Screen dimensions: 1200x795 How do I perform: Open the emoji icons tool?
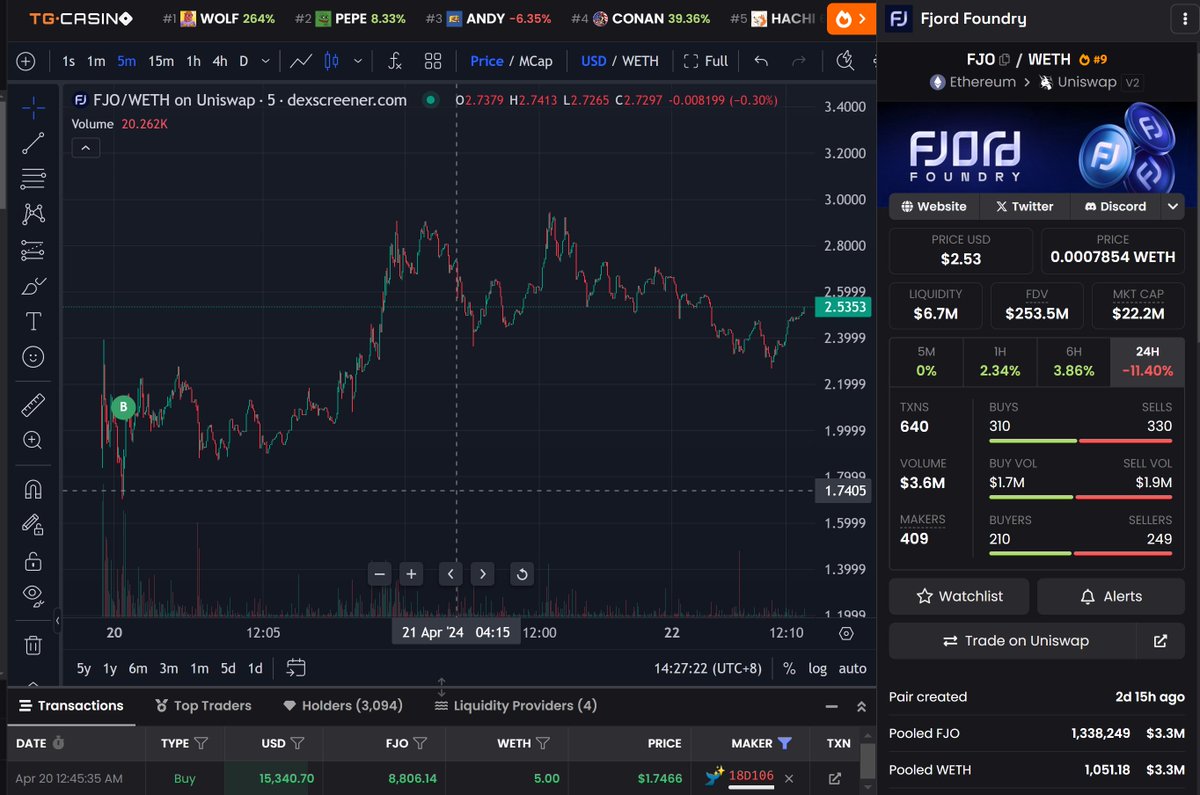pyautogui.click(x=33, y=357)
